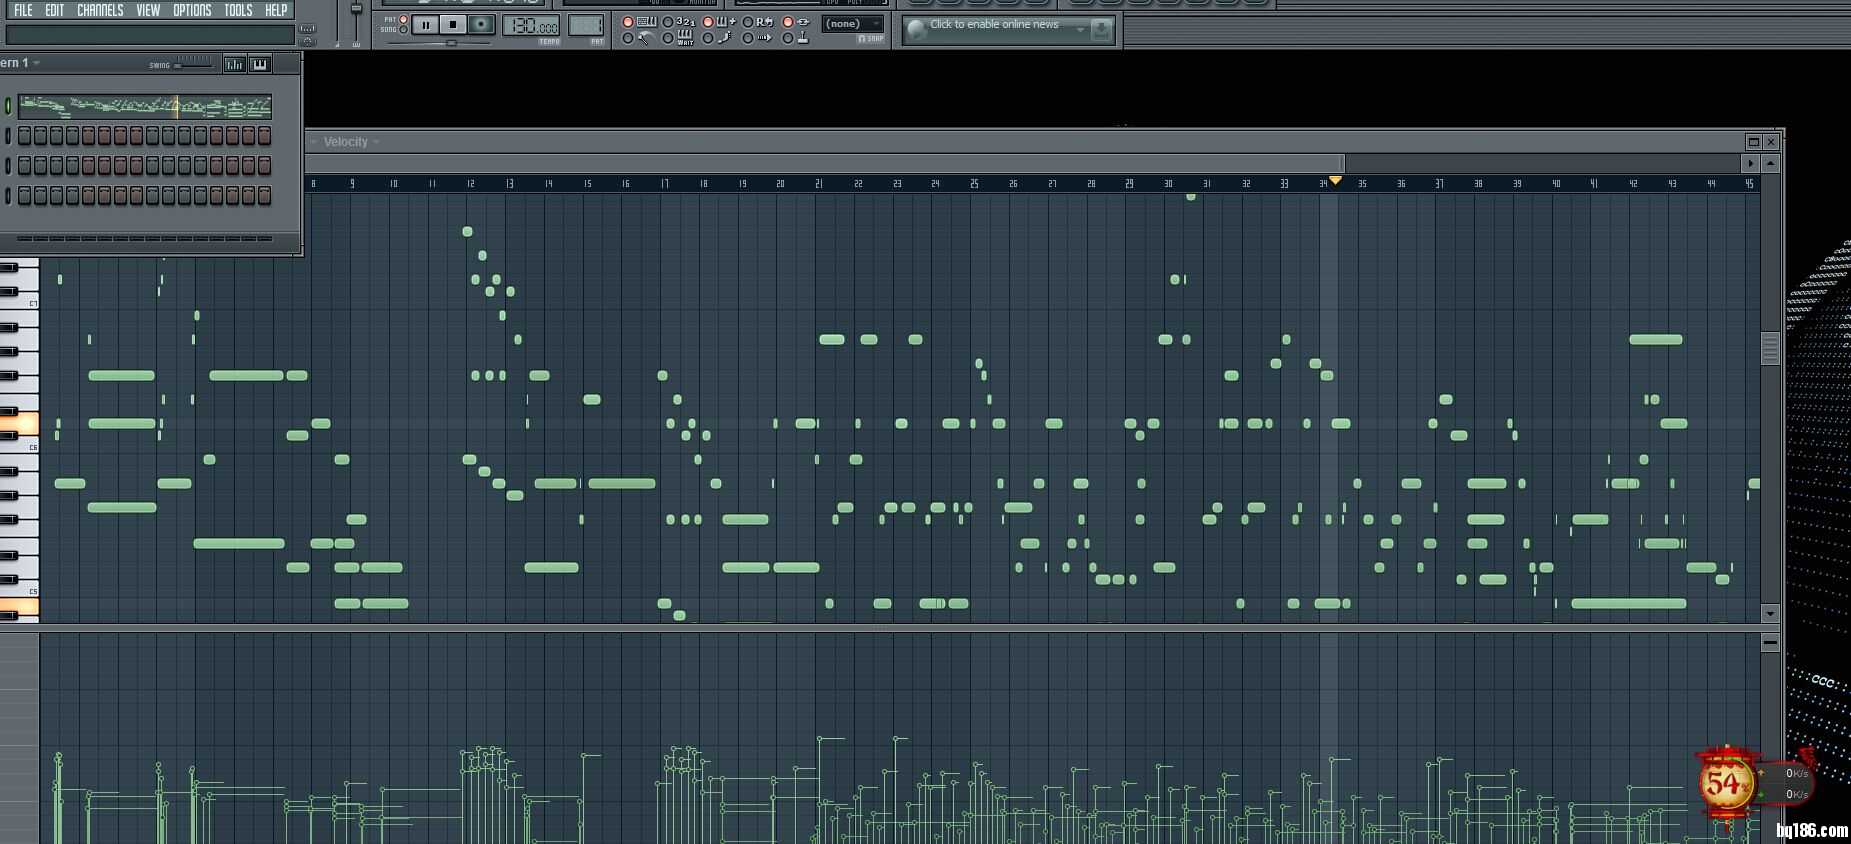This screenshot has width=1851, height=844.
Task: Click the typing keyboard icon
Action: (x=647, y=22)
